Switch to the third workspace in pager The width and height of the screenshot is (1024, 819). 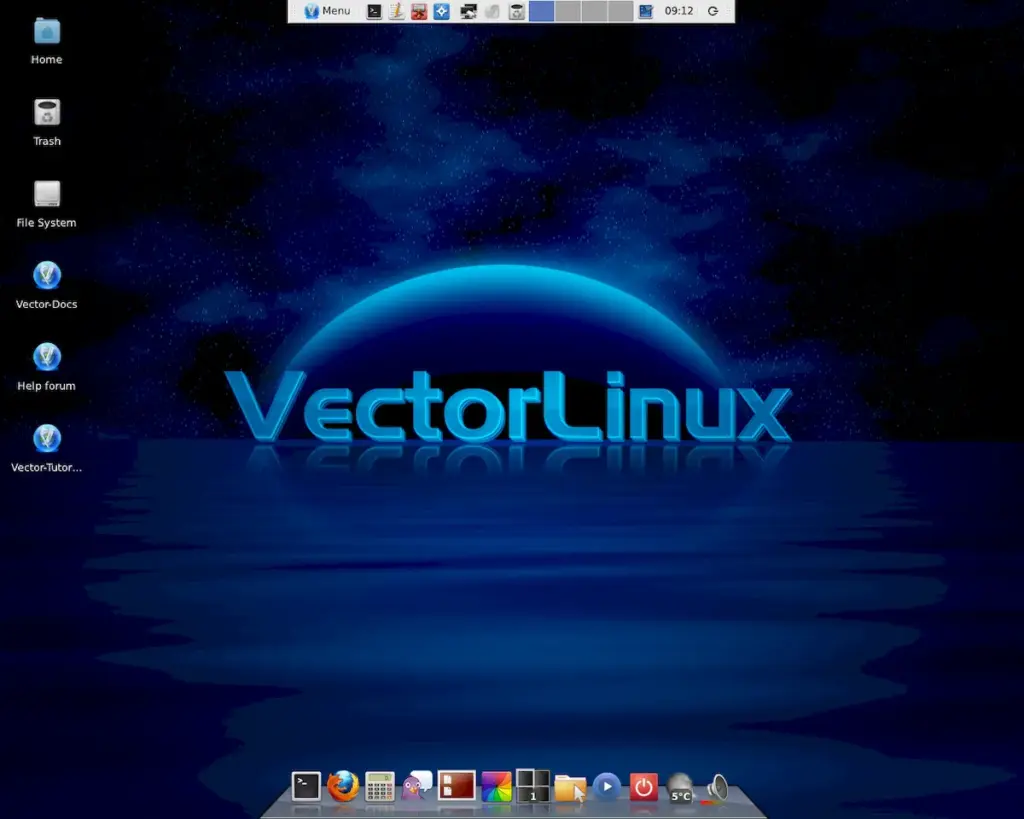click(594, 11)
